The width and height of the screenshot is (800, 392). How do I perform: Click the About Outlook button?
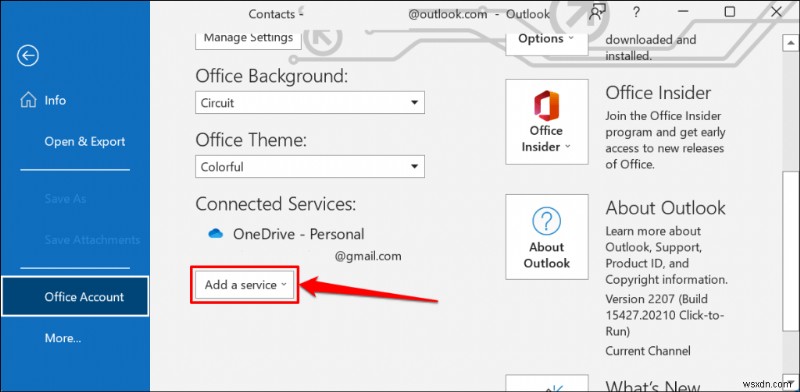point(546,237)
